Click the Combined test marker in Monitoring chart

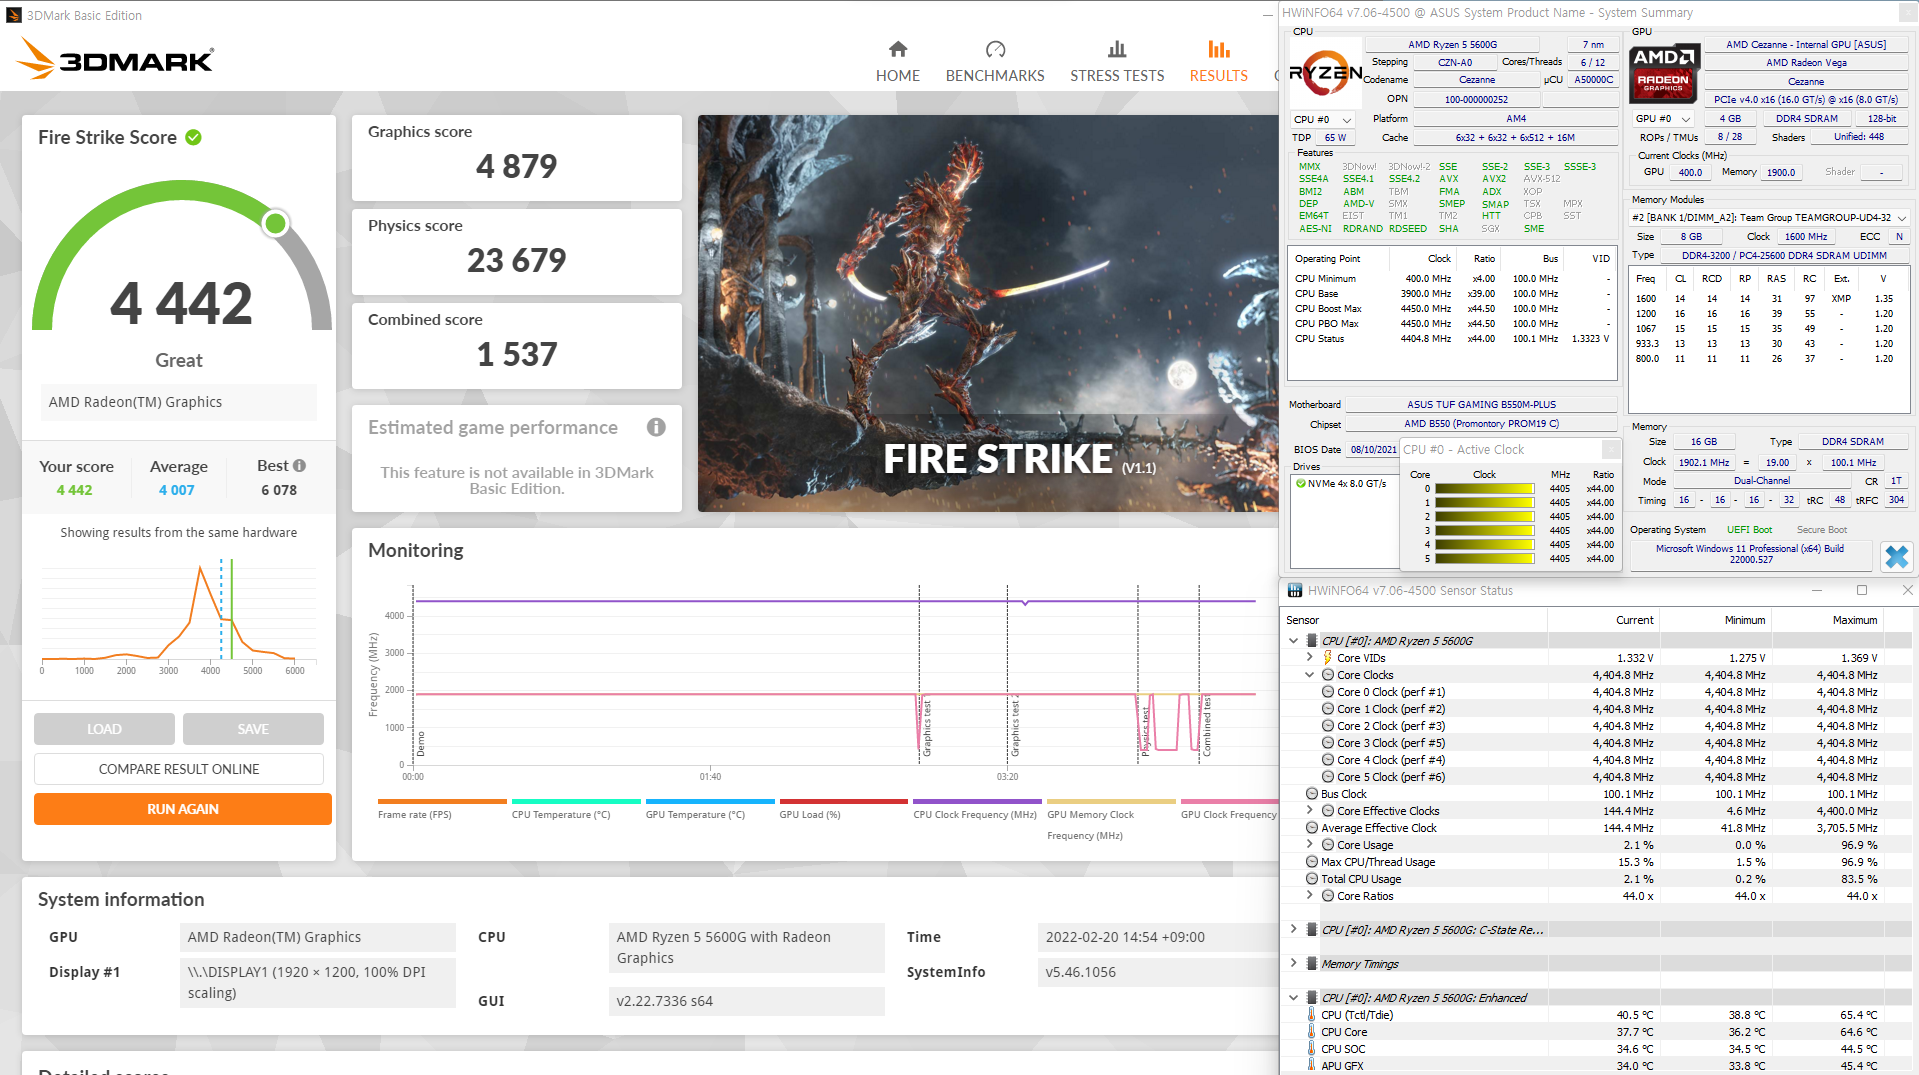point(1207,725)
